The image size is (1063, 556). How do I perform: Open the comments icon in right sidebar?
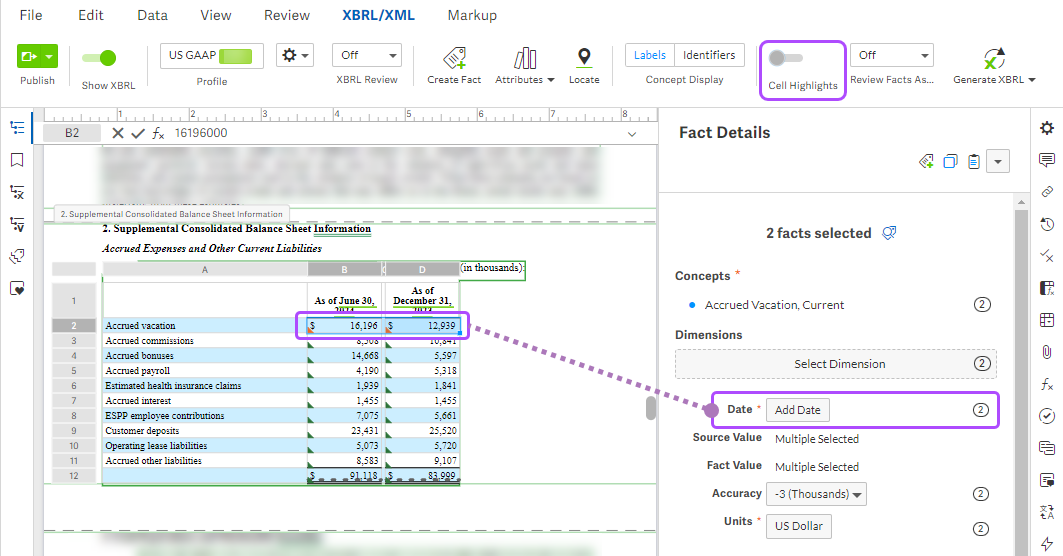point(1047,160)
